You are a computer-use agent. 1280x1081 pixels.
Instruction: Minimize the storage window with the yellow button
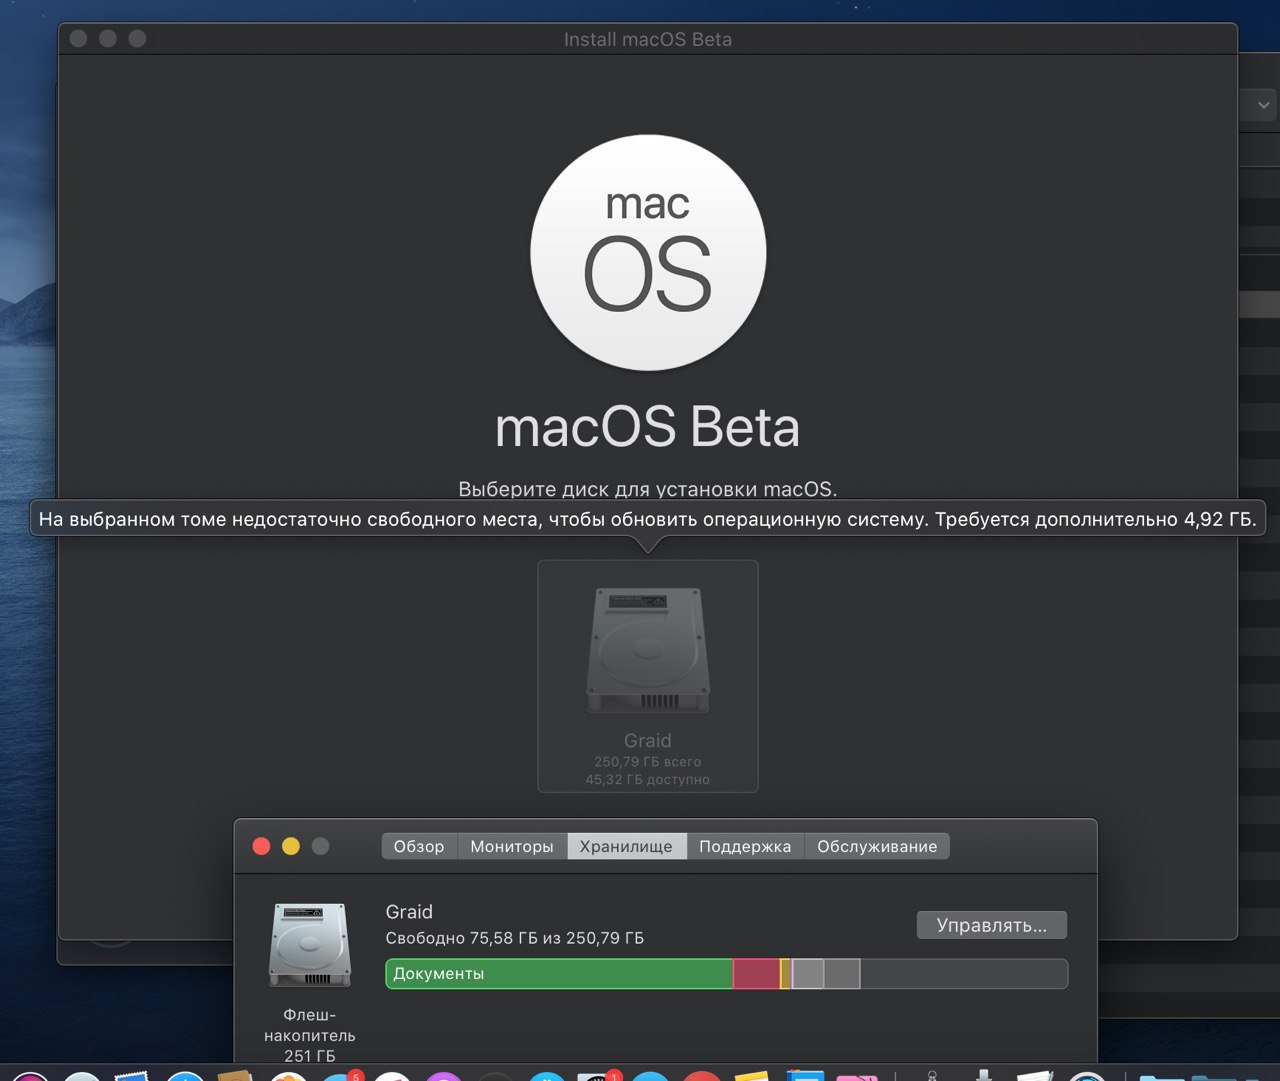point(291,846)
